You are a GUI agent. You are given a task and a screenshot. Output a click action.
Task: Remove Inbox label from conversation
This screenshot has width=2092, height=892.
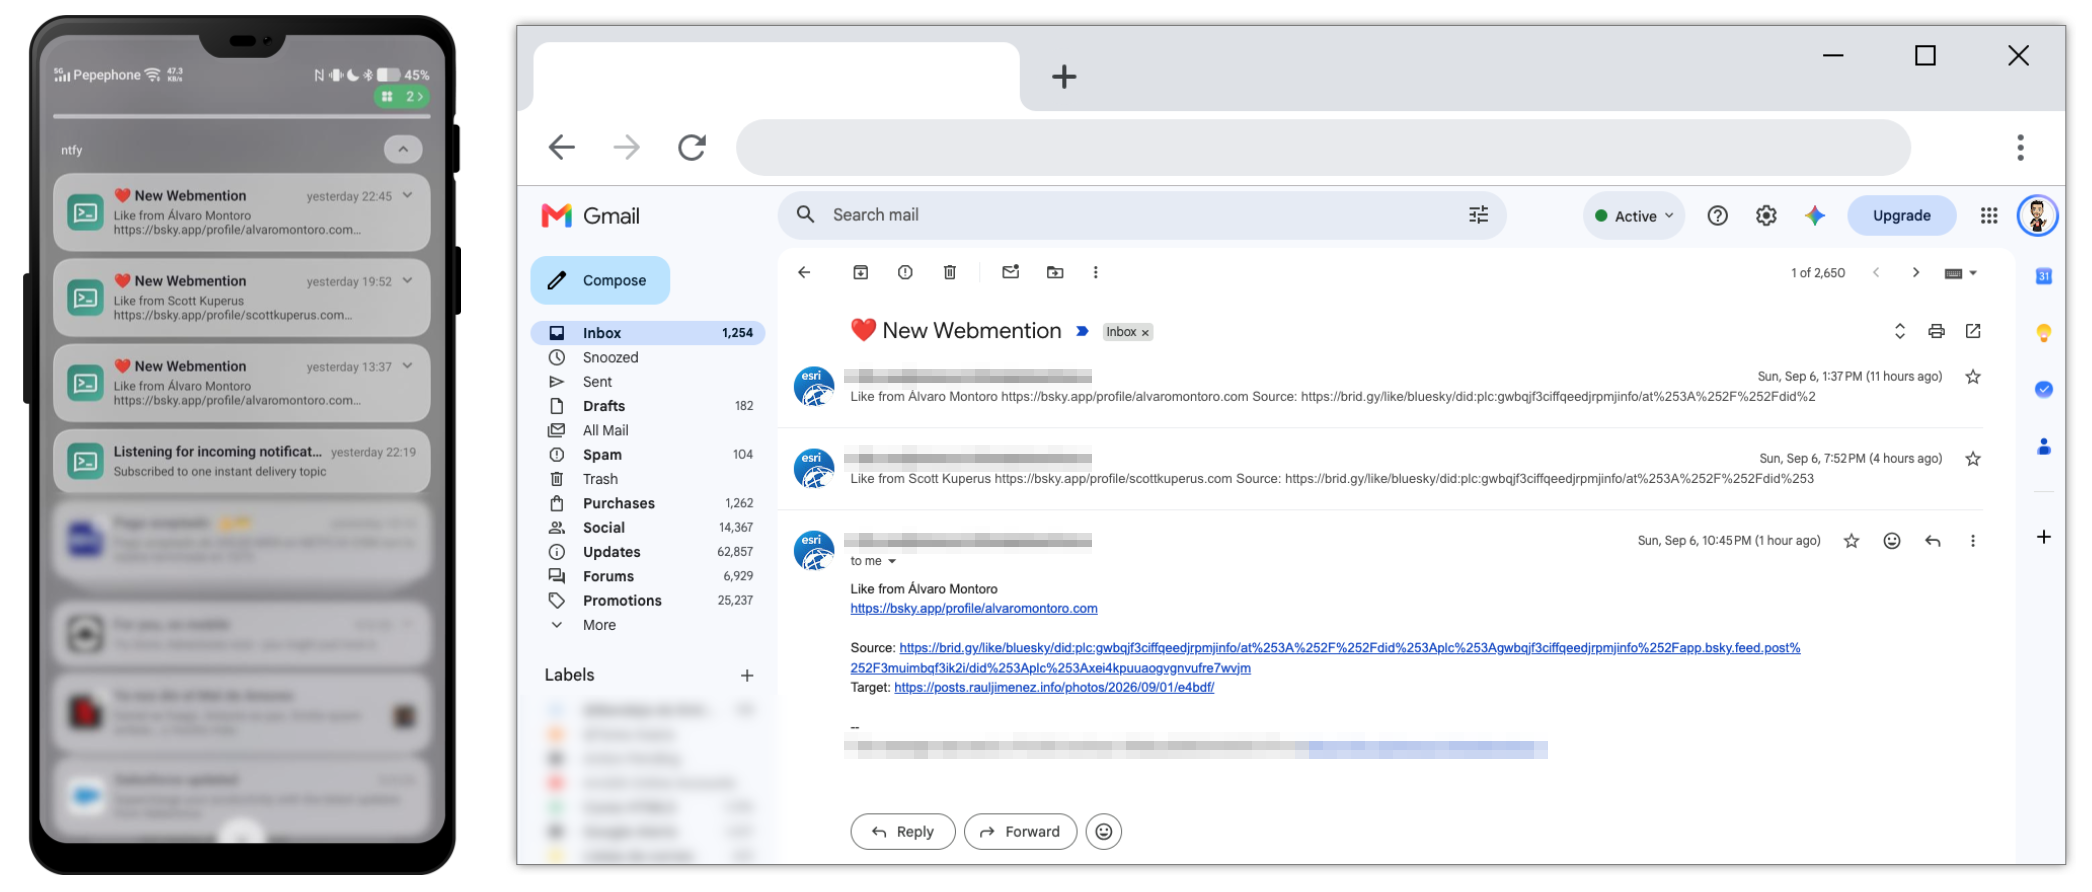[1145, 333]
